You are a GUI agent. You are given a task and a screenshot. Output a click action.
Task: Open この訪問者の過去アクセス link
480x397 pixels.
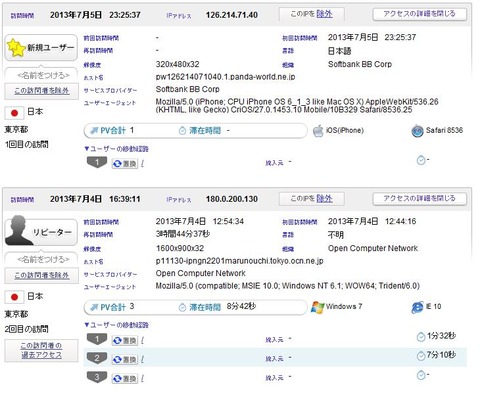41,350
